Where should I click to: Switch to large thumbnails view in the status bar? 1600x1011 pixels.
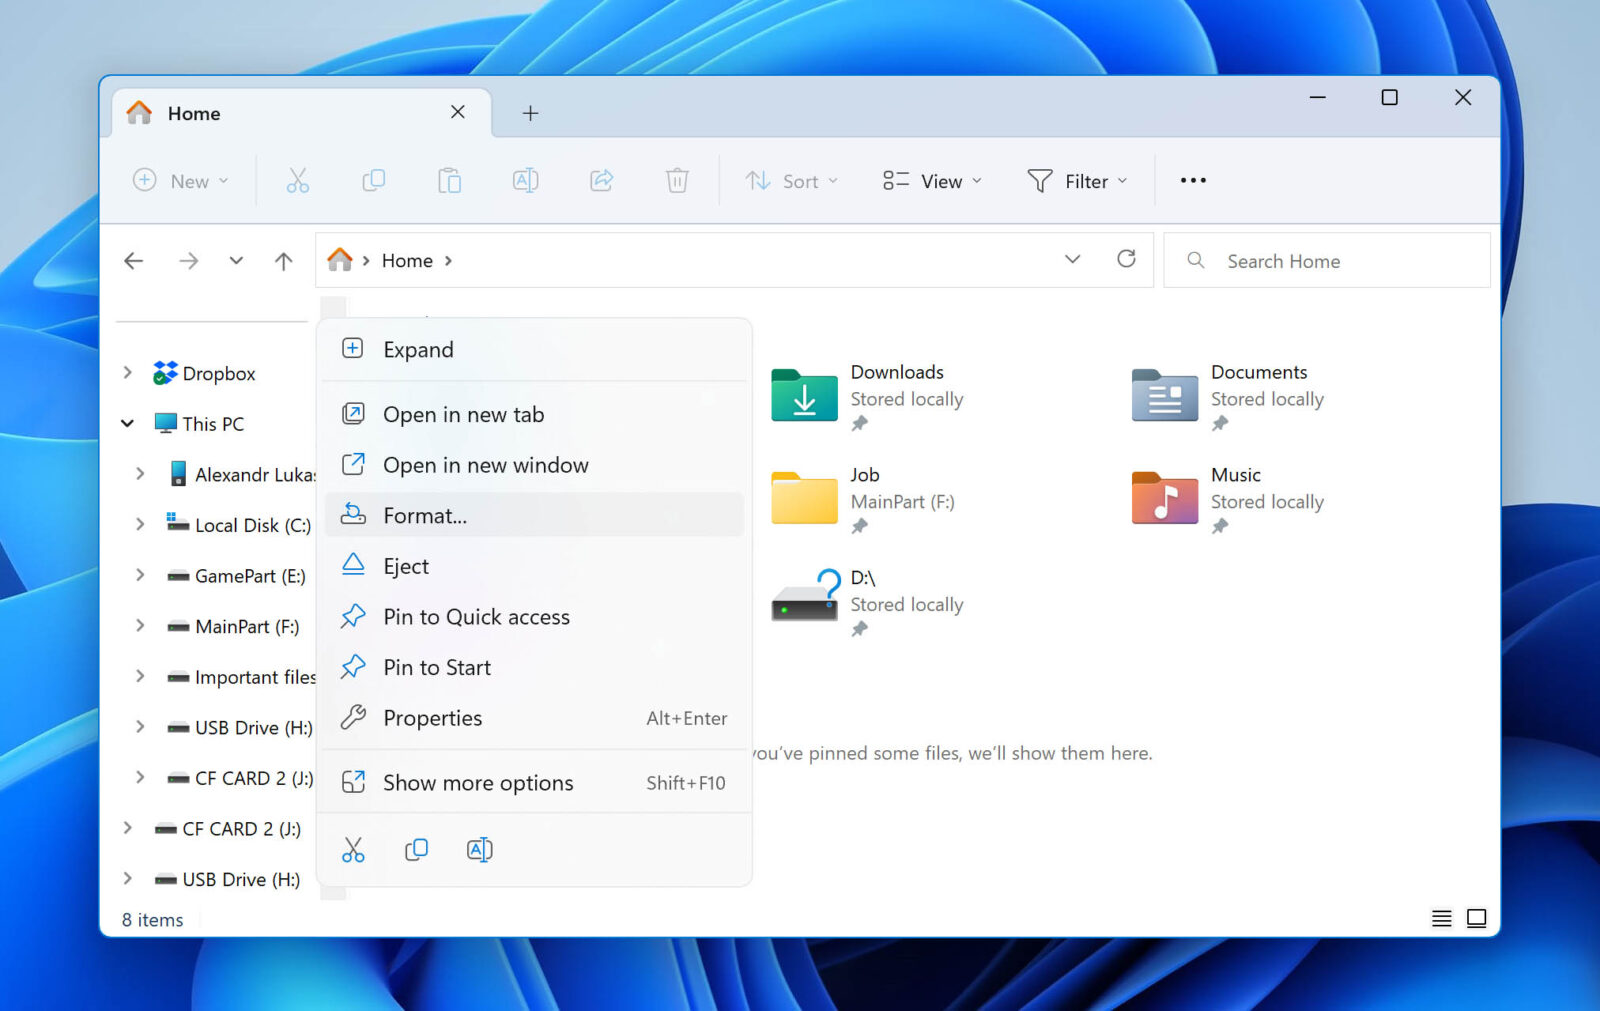tap(1477, 918)
